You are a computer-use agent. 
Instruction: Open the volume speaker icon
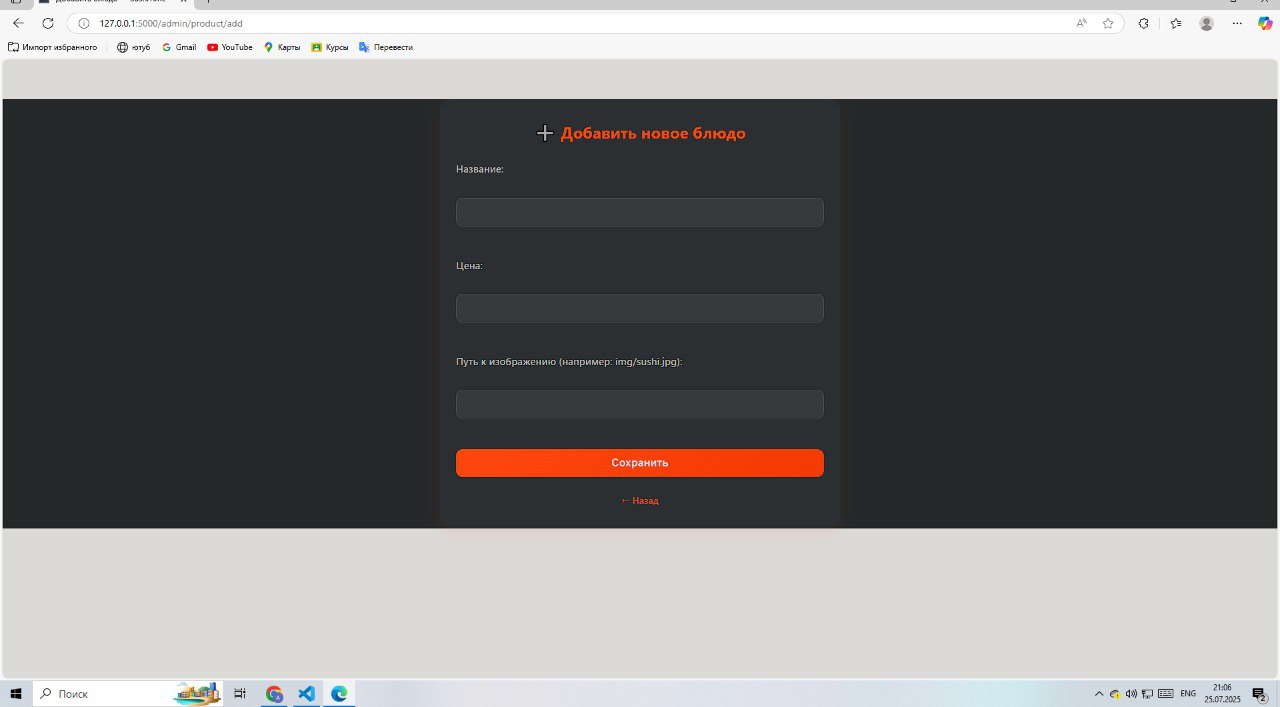click(1131, 694)
